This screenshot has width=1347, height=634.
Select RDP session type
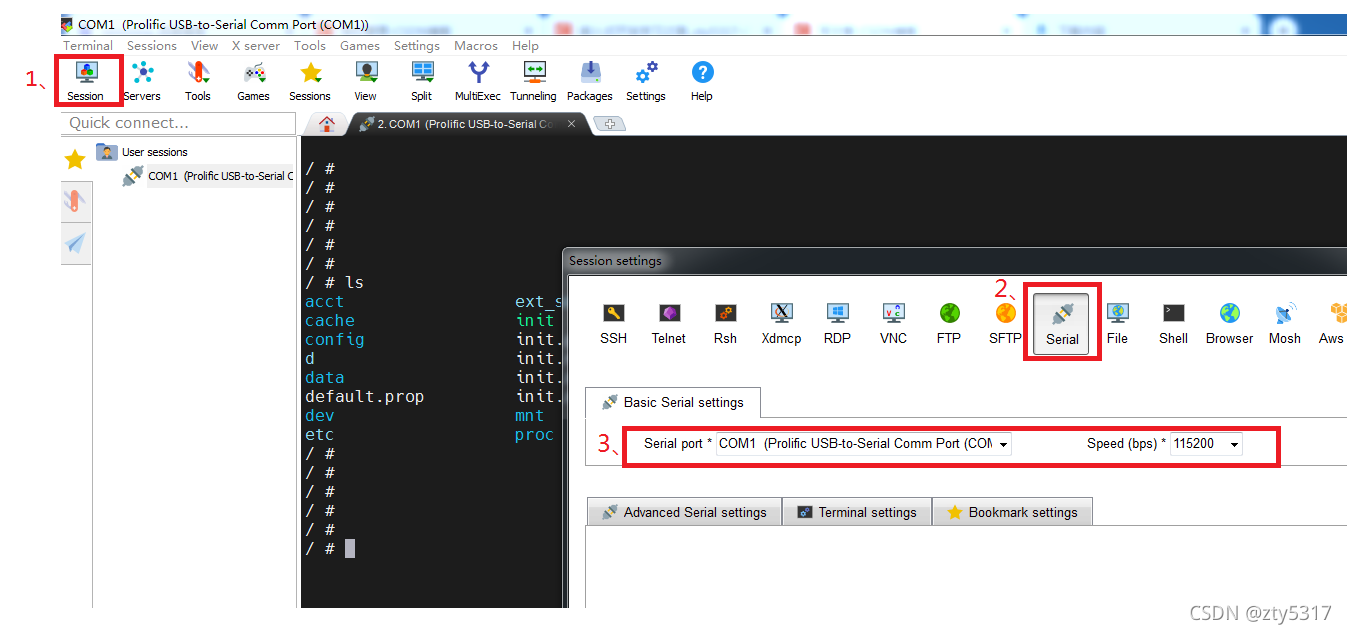coord(837,324)
